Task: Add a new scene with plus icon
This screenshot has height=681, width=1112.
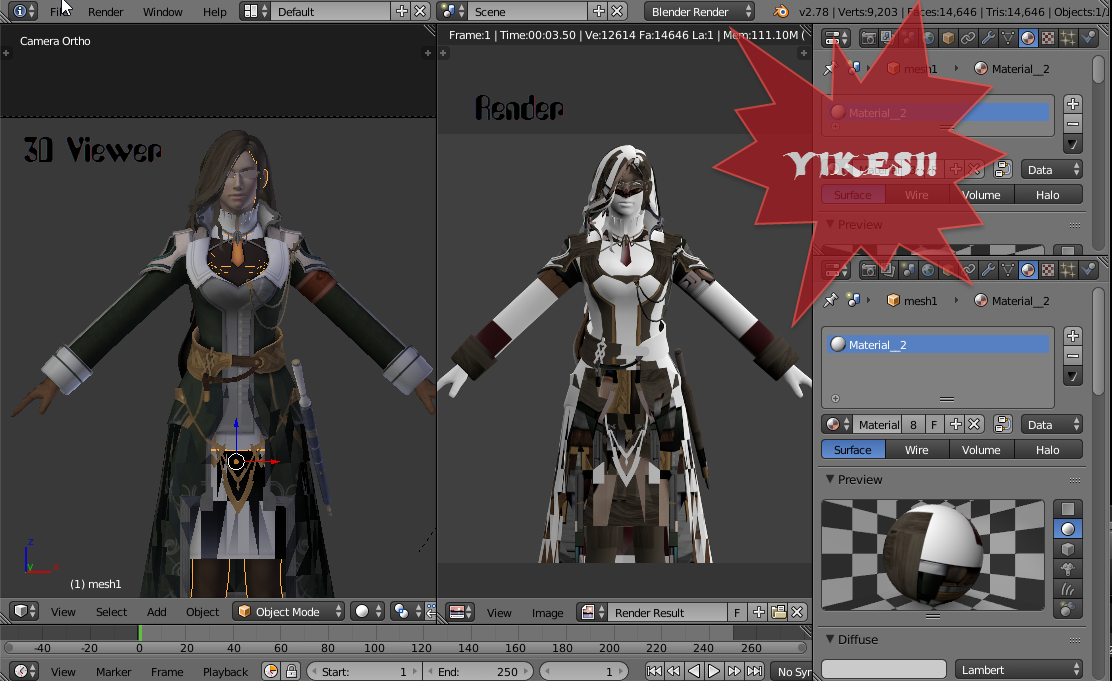Action: (x=599, y=11)
